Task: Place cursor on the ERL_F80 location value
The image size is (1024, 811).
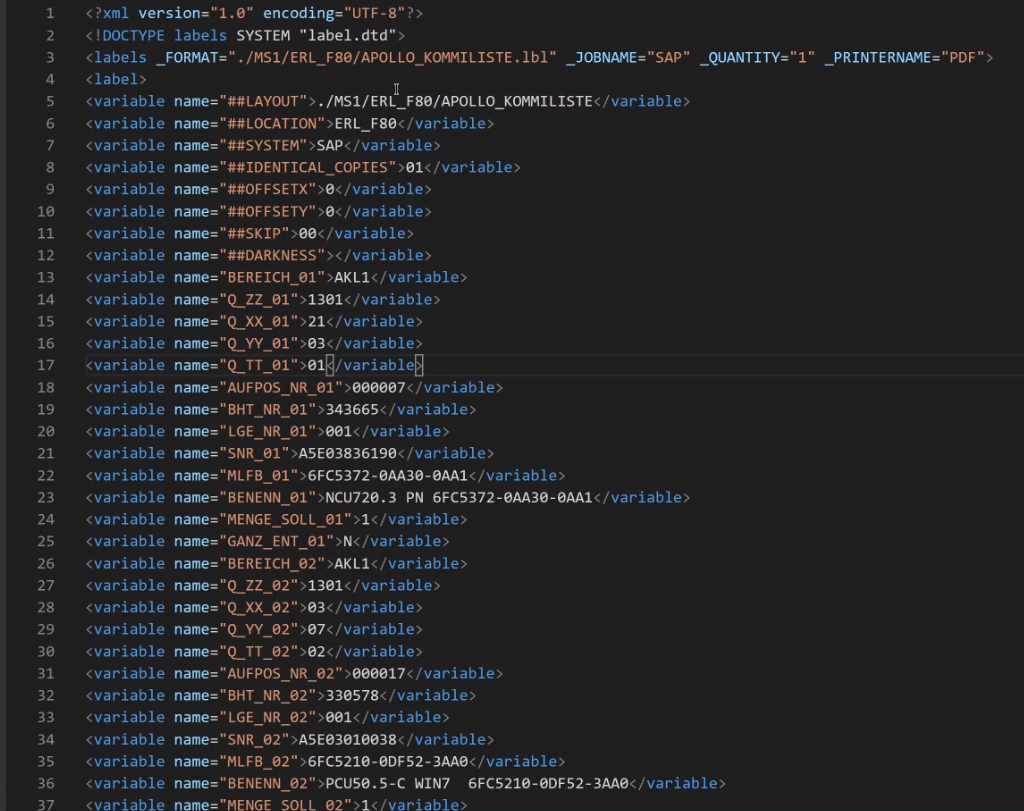Action: pos(366,123)
